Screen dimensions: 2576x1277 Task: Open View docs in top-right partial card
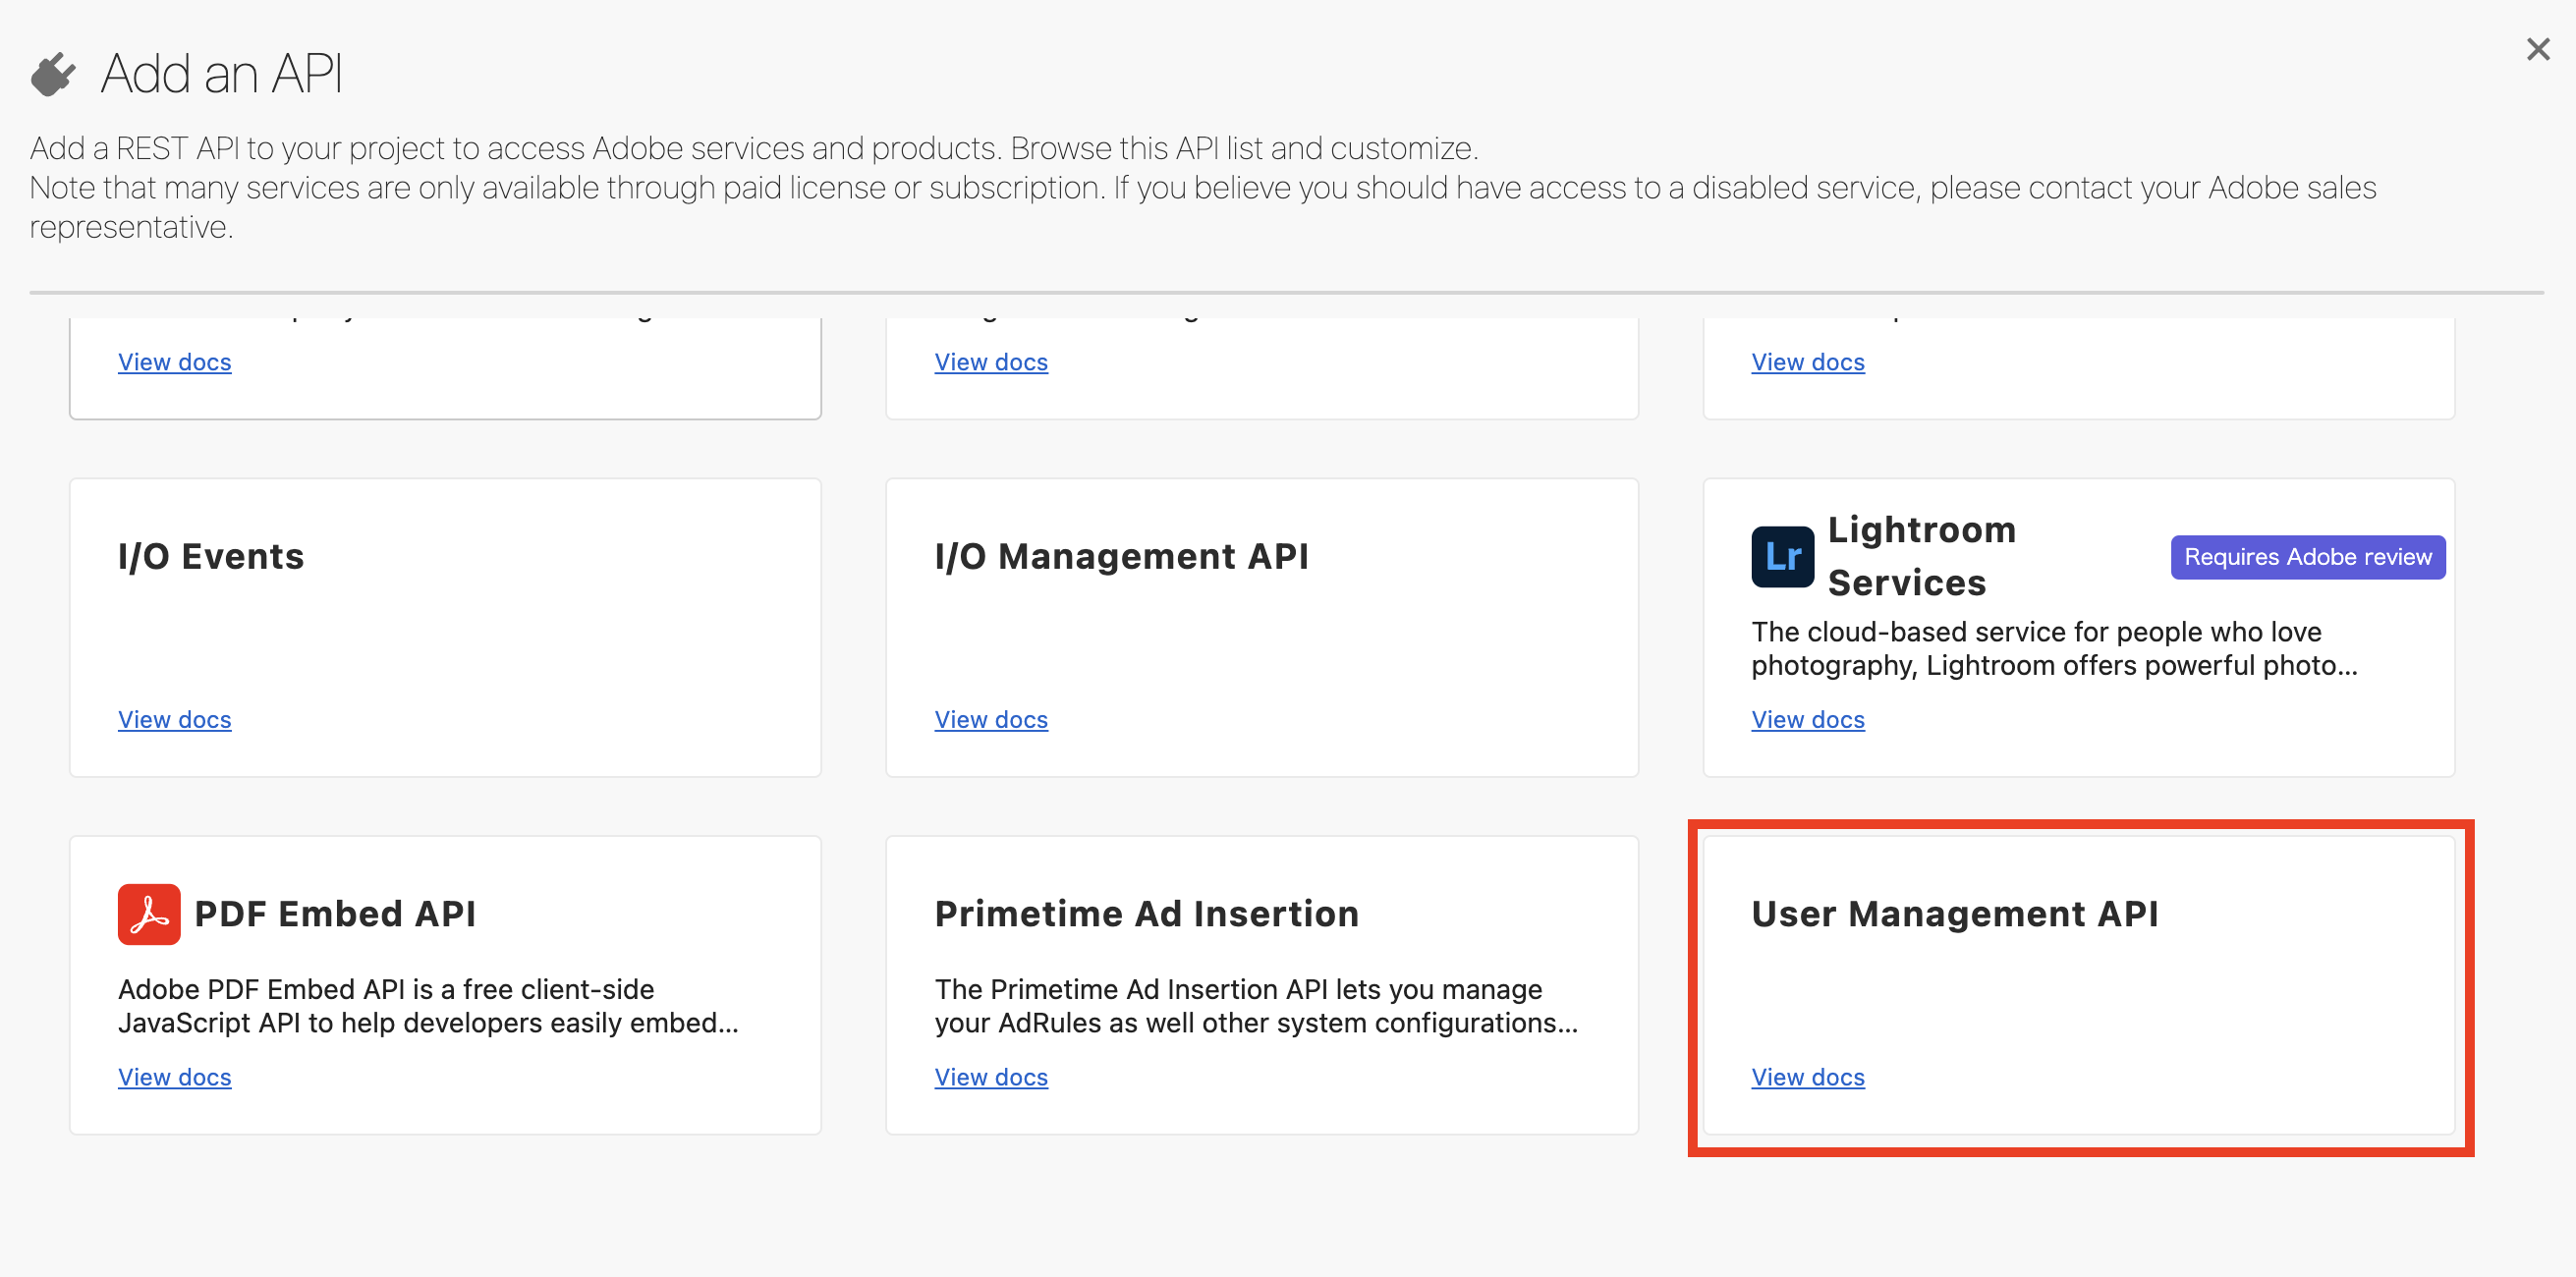point(1808,362)
